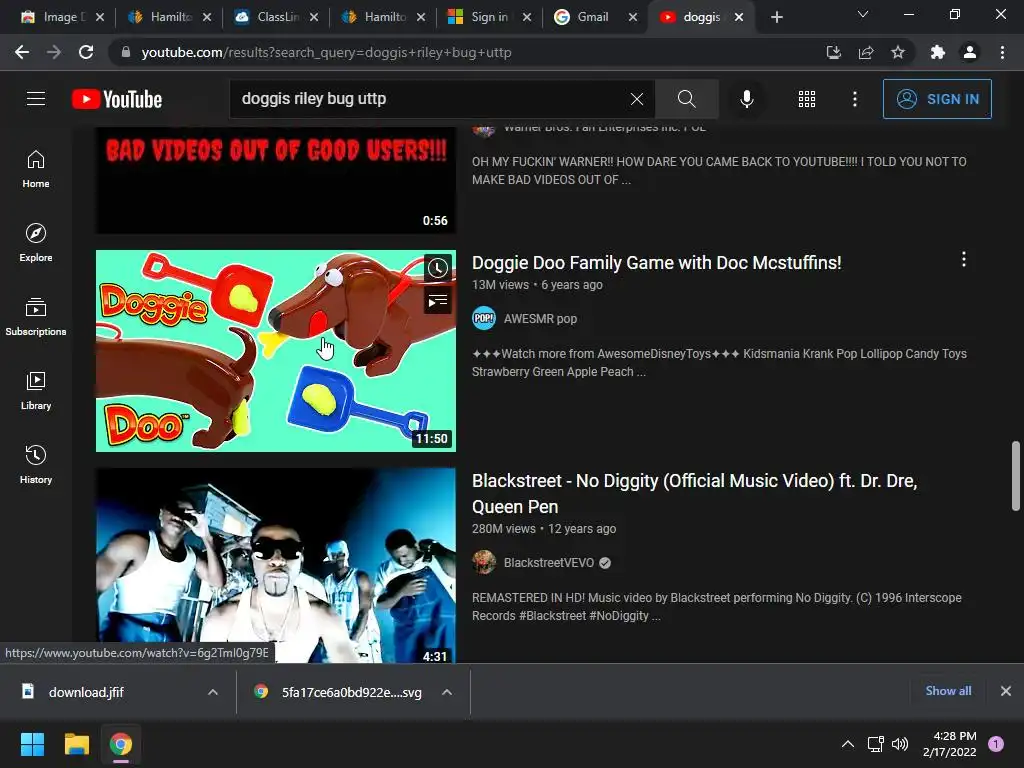Share this page from address bar
The image size is (1024, 768).
(x=866, y=52)
